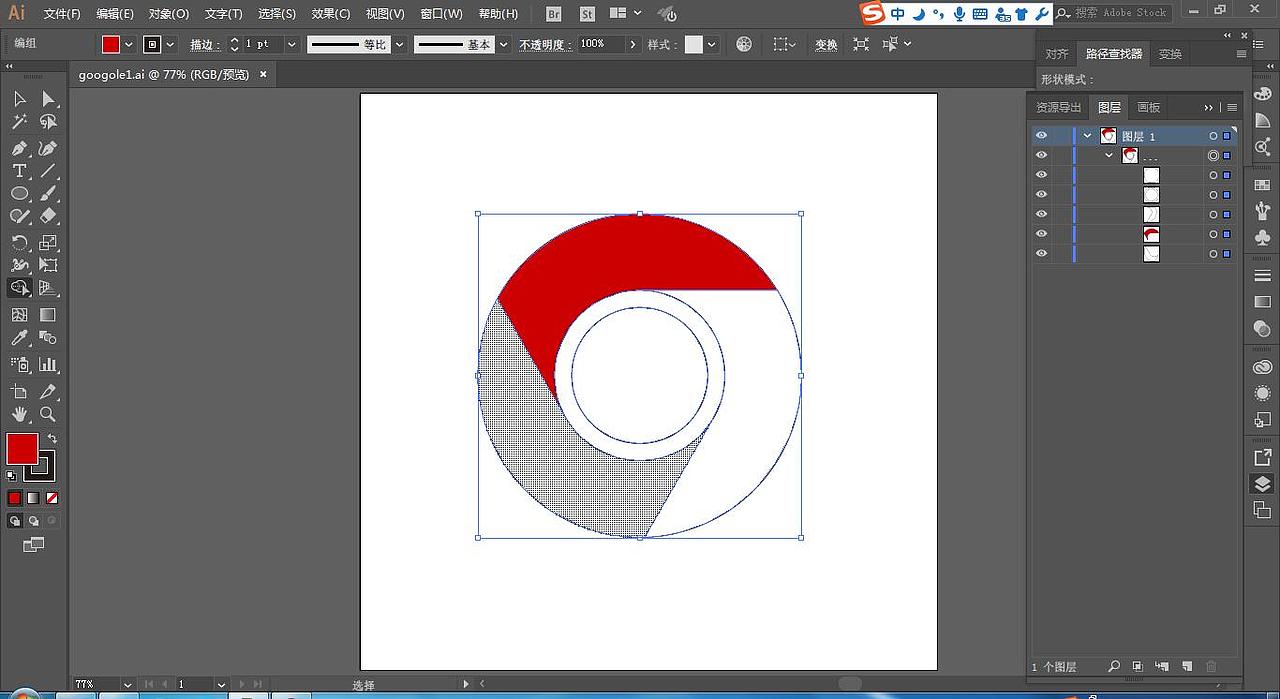1280x699 pixels.
Task: Select the Rotate tool
Action: coord(20,242)
